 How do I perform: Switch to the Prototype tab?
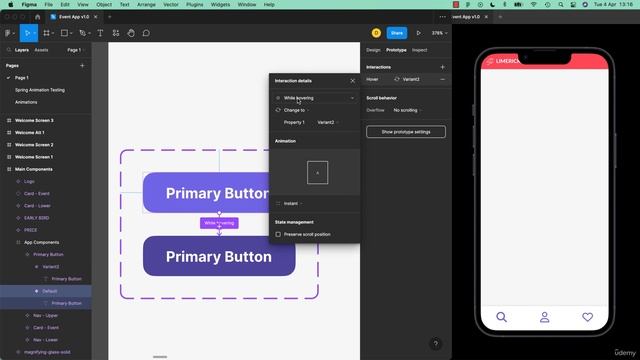click(x=396, y=50)
